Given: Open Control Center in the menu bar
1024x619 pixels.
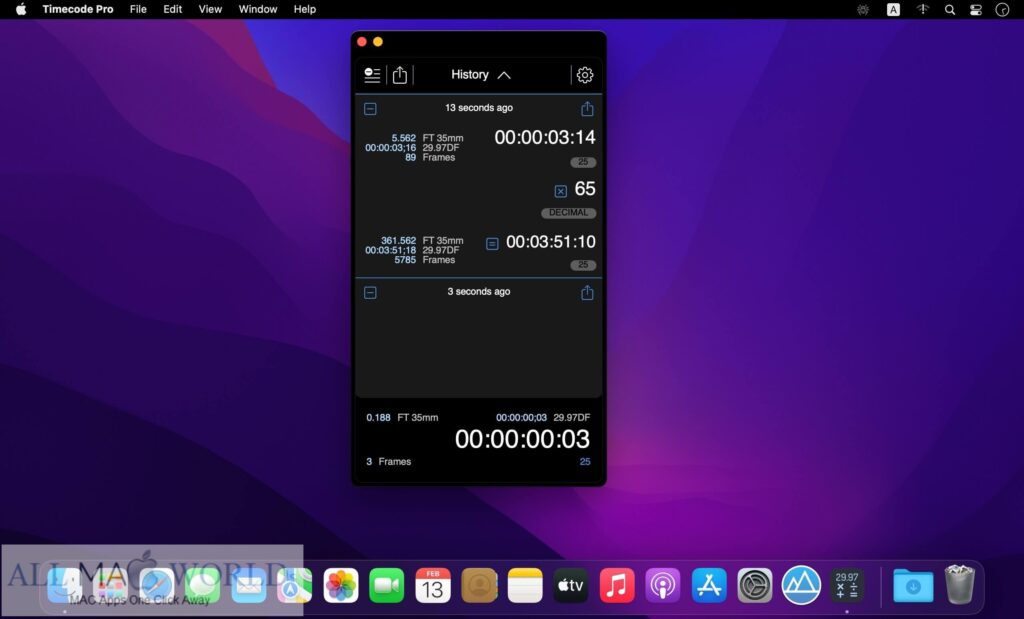Looking at the screenshot, I should [x=976, y=10].
